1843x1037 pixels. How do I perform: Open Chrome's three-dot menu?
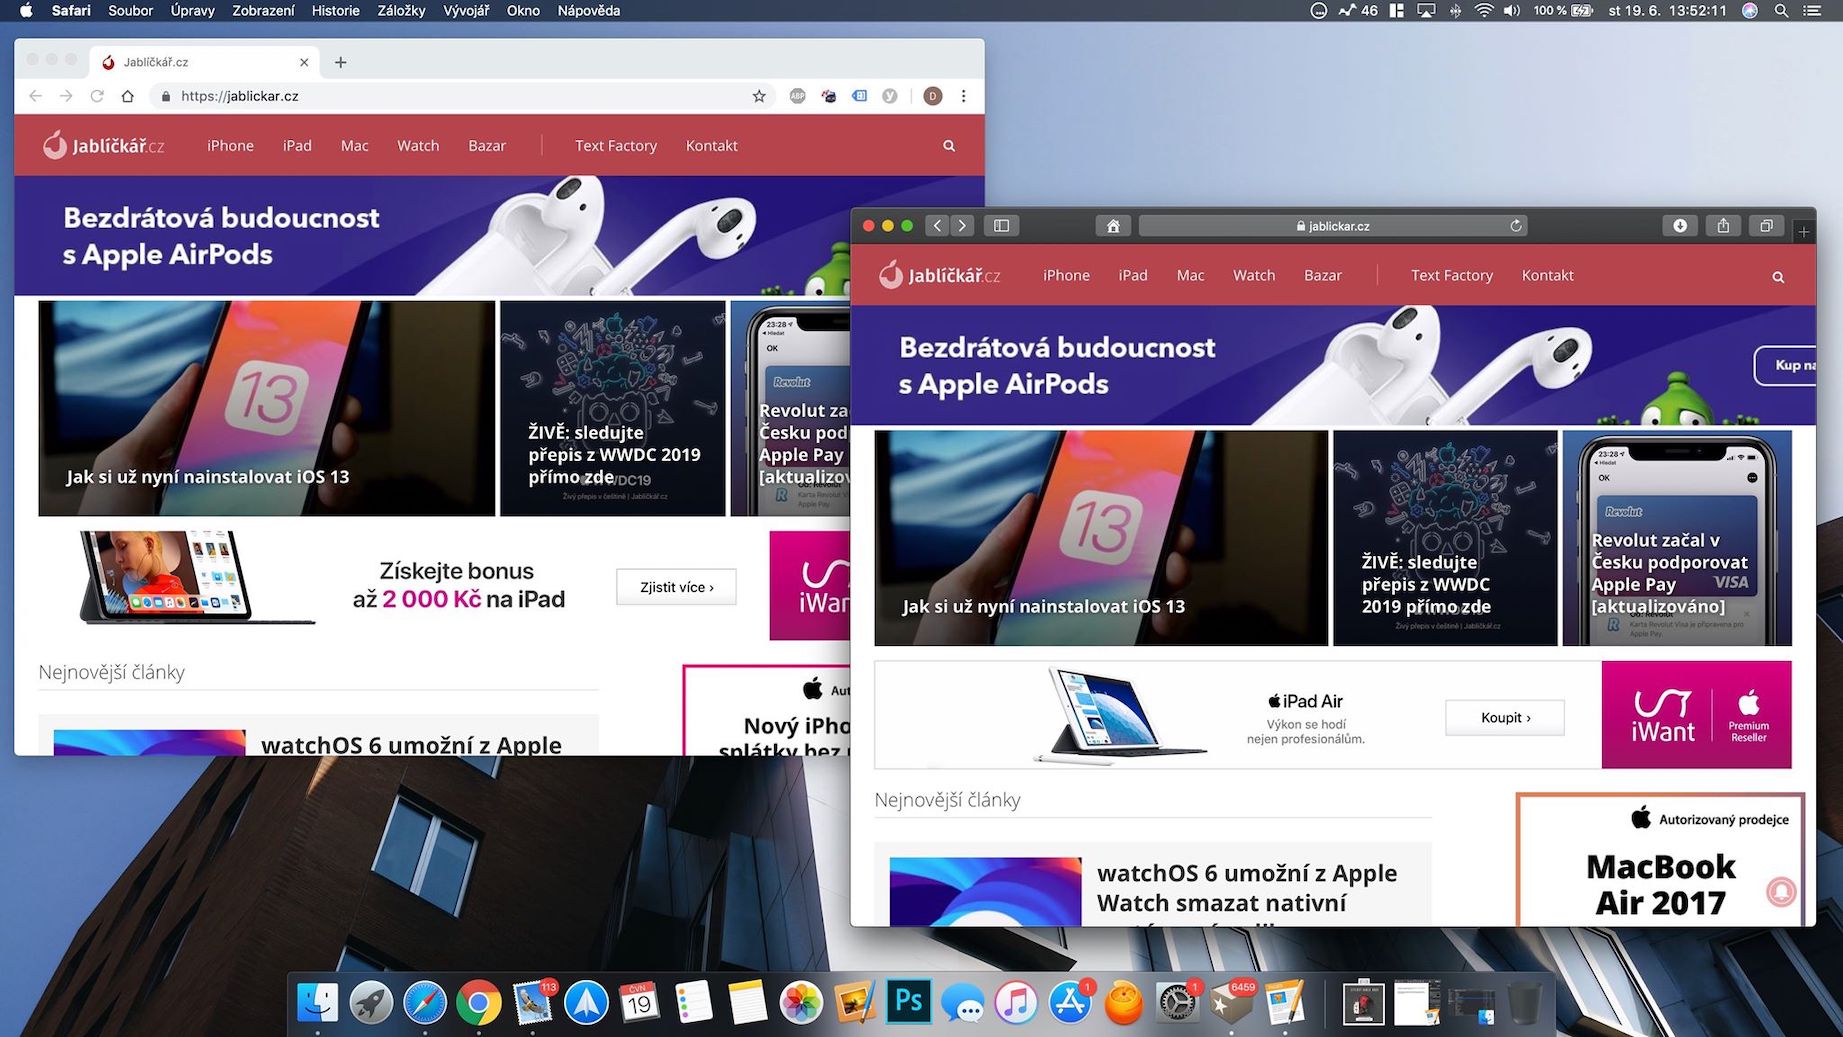pos(964,96)
